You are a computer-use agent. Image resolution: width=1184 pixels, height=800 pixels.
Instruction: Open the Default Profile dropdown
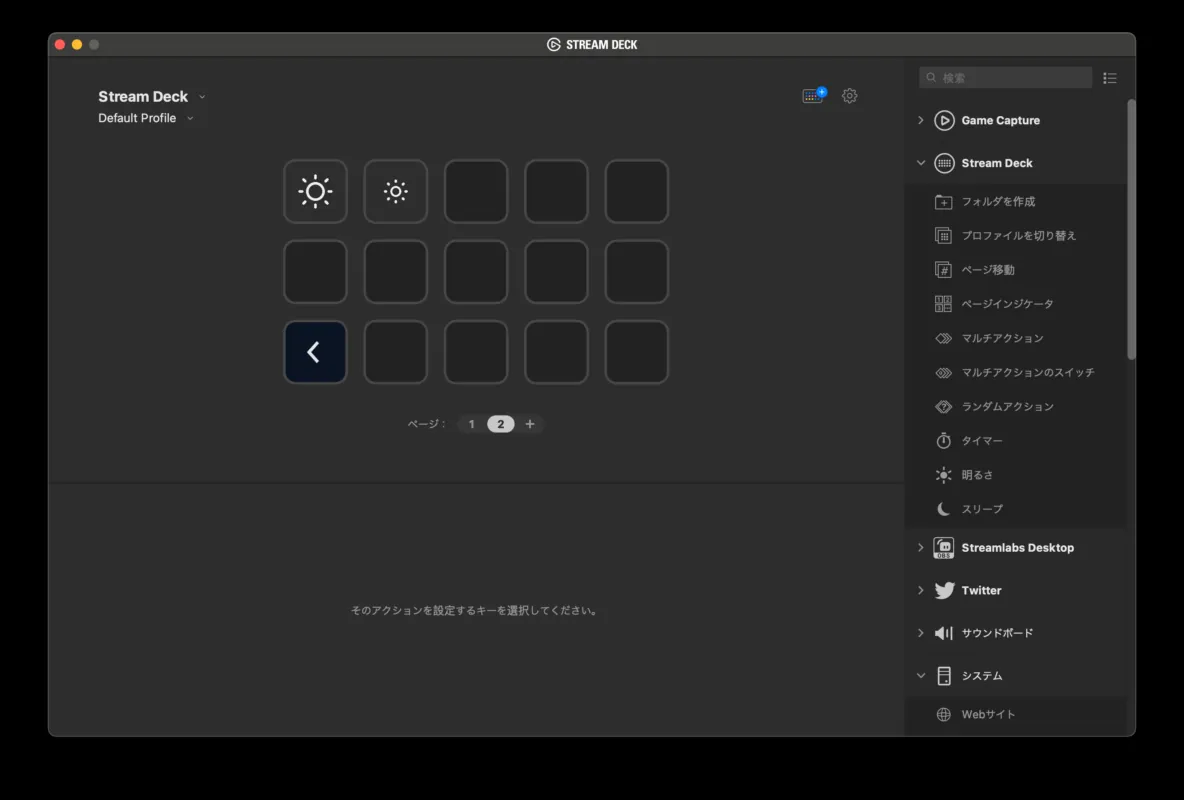coord(146,118)
